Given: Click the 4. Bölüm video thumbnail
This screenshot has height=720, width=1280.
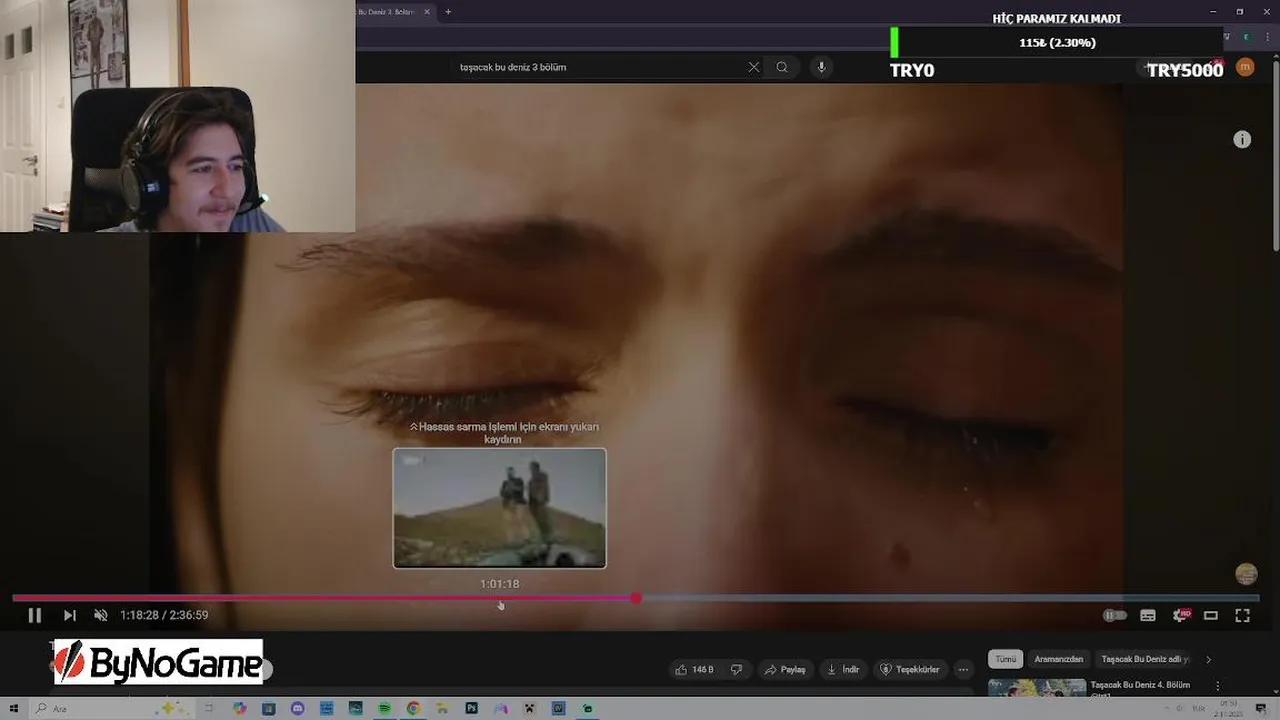Looking at the screenshot, I should (1037, 688).
